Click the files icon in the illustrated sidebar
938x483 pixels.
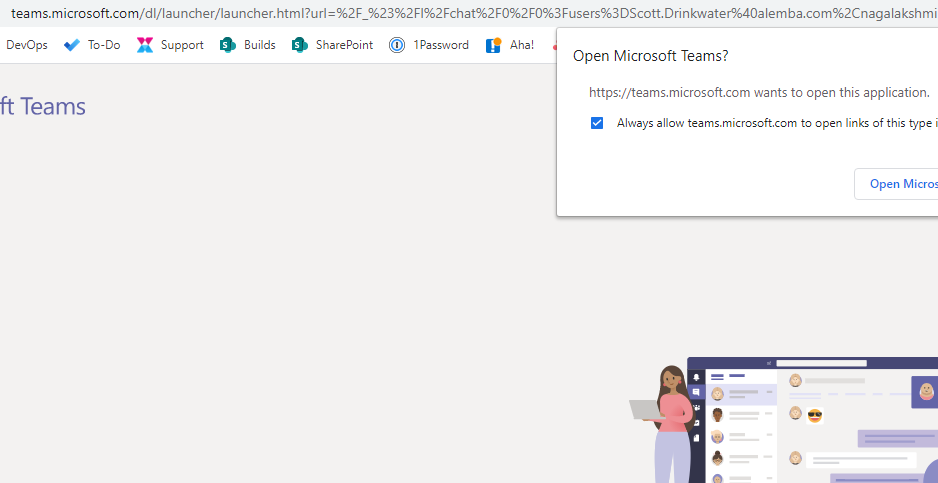(x=696, y=437)
